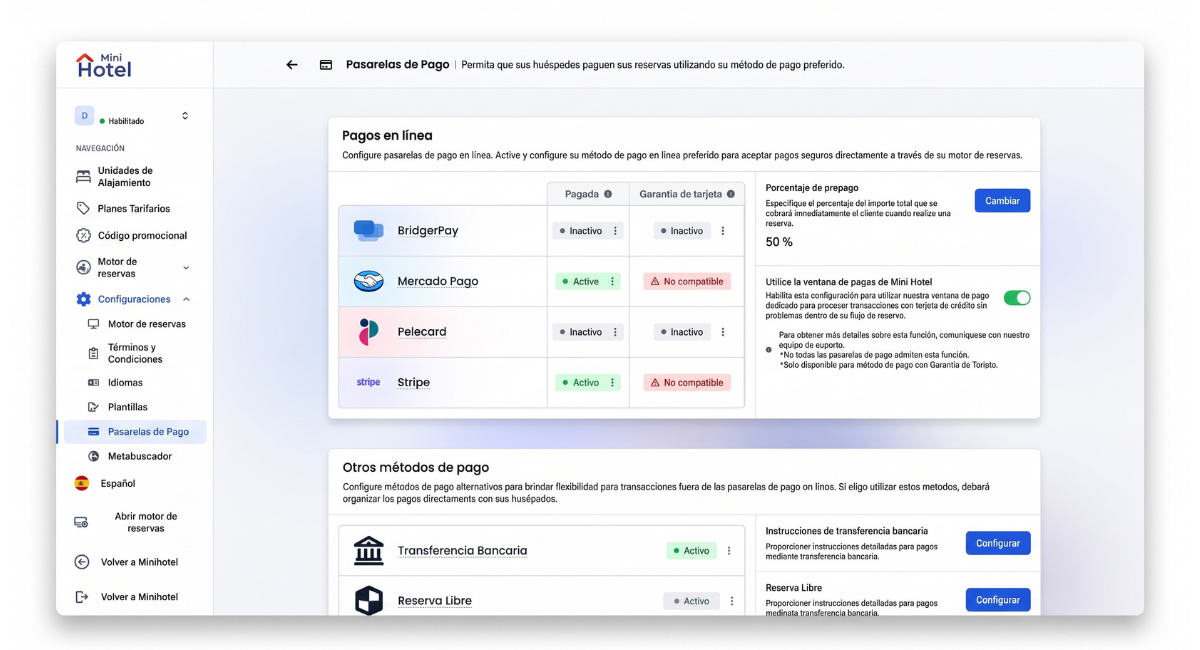Click the 50 % prepayment value
Screen dimensions: 1200x650
click(779, 242)
